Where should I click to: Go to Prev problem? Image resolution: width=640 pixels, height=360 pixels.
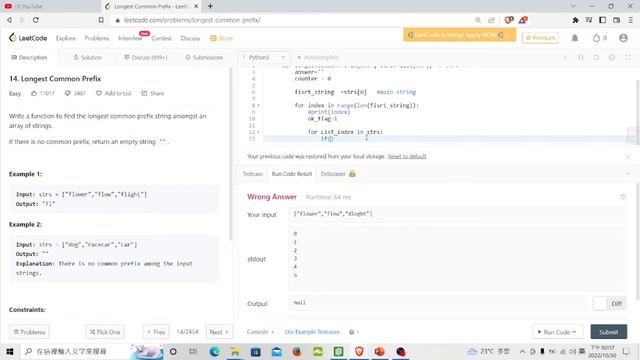(156, 332)
